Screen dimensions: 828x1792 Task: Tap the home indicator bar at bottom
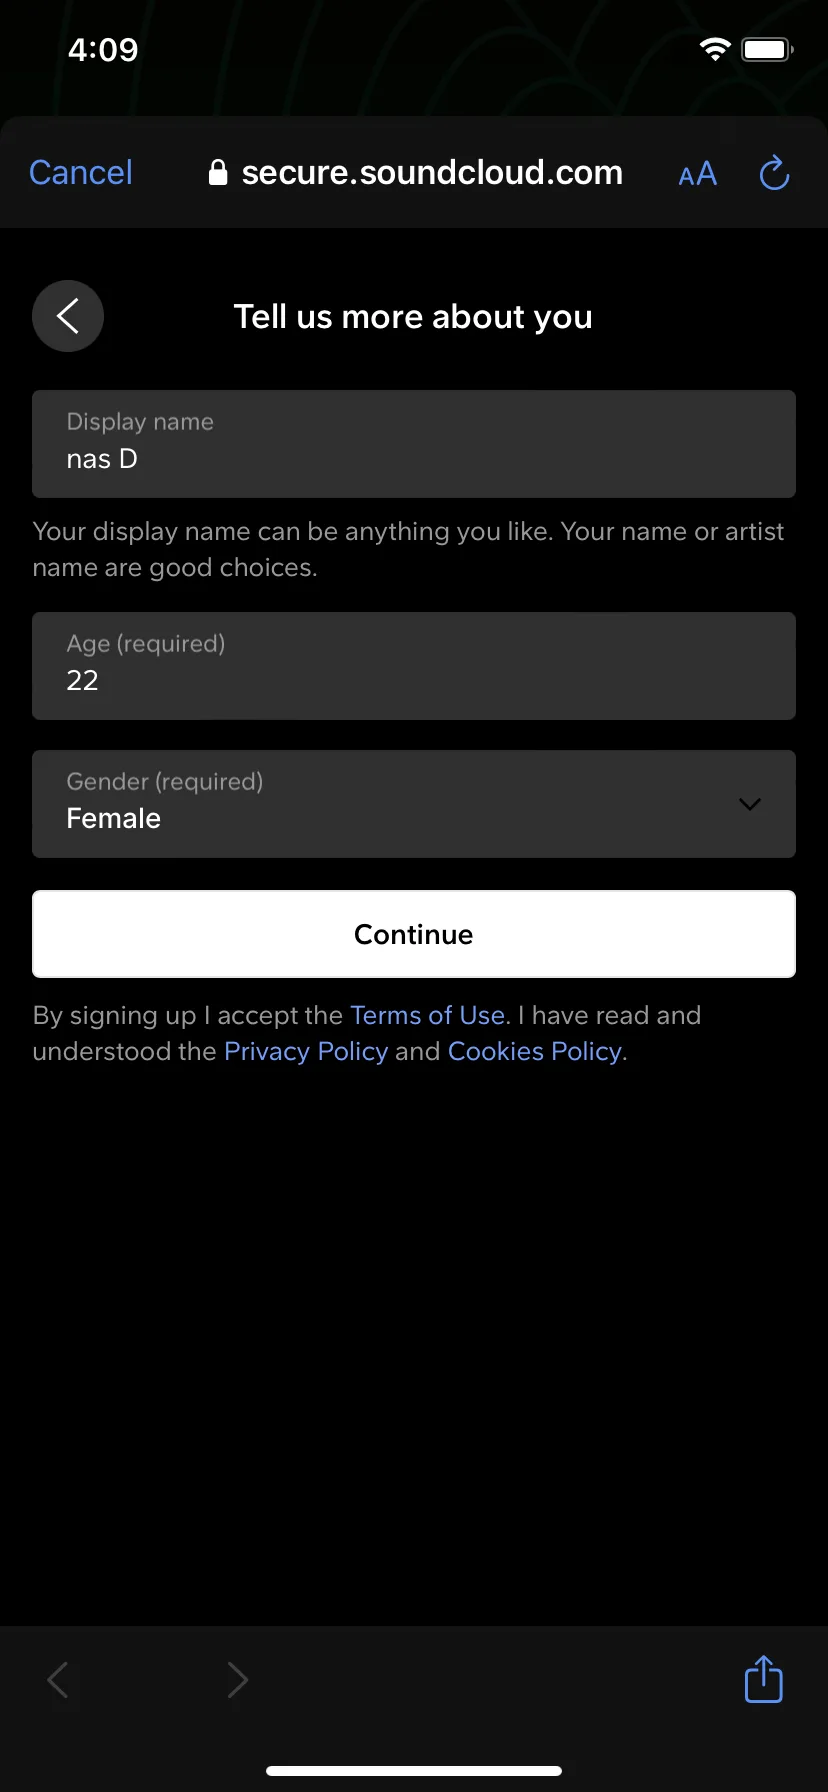click(414, 1770)
